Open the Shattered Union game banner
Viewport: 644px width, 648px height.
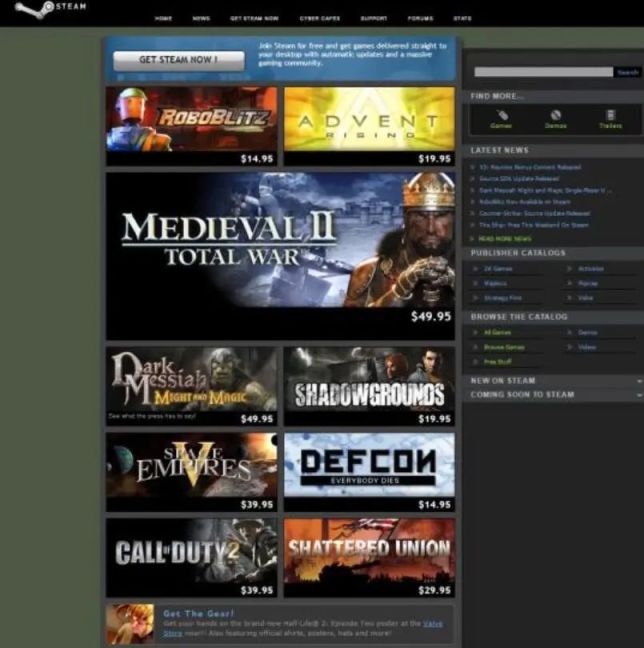(369, 557)
